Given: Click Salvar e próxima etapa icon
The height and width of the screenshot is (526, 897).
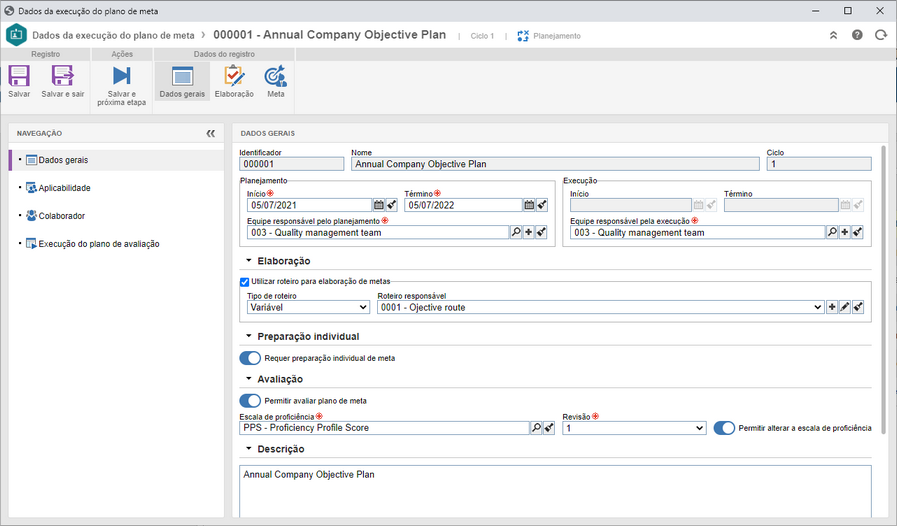Looking at the screenshot, I should click(x=121, y=76).
